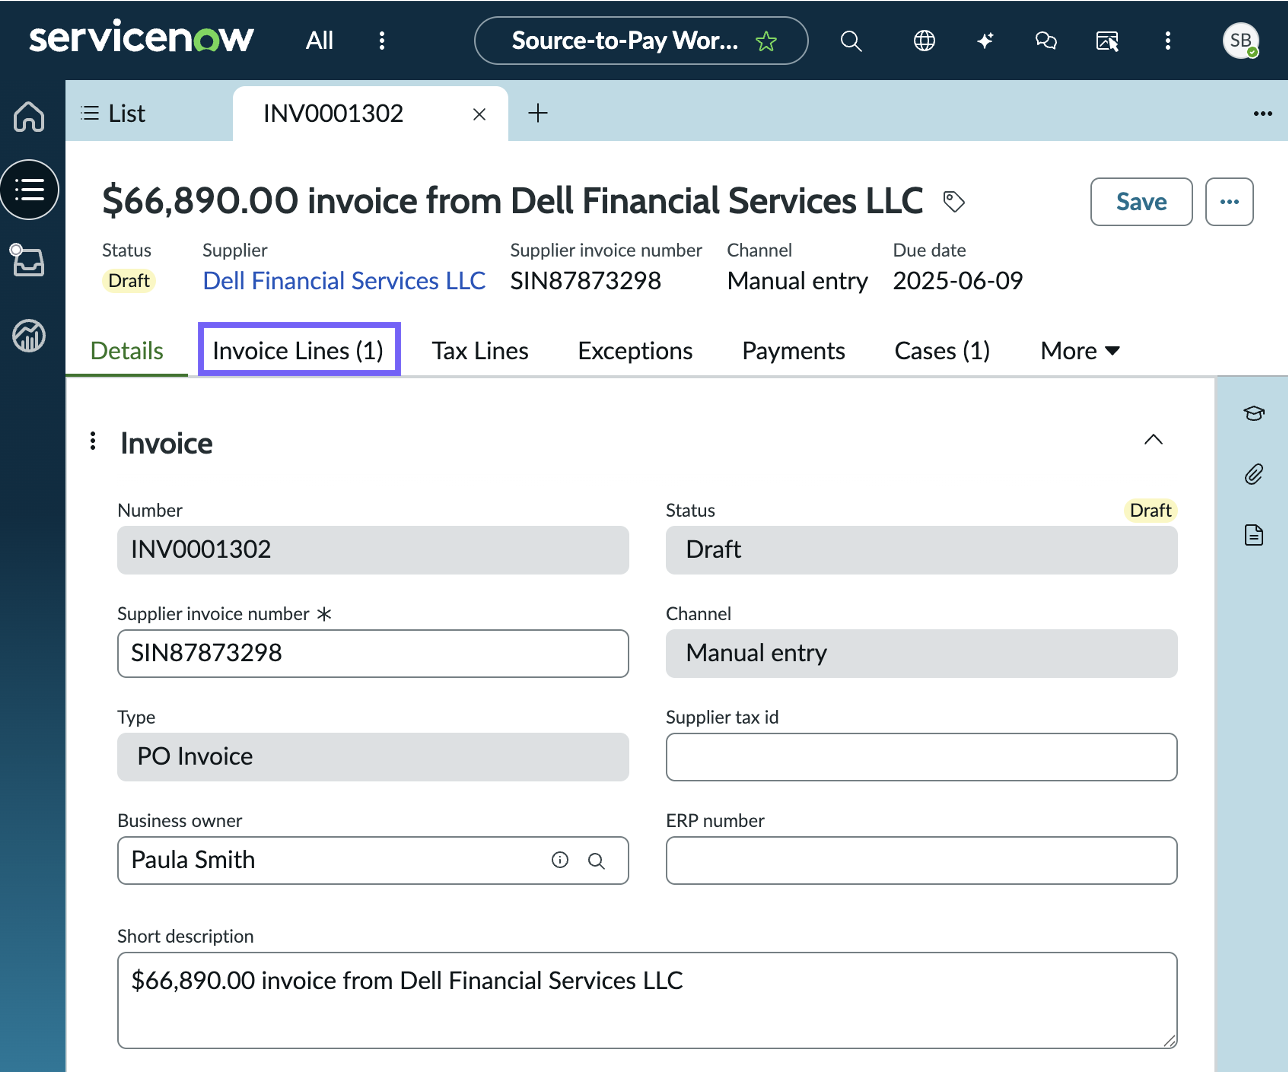The height and width of the screenshot is (1072, 1288).
Task: Click the screen-pointer icon in header
Action: pyautogui.click(x=1107, y=41)
